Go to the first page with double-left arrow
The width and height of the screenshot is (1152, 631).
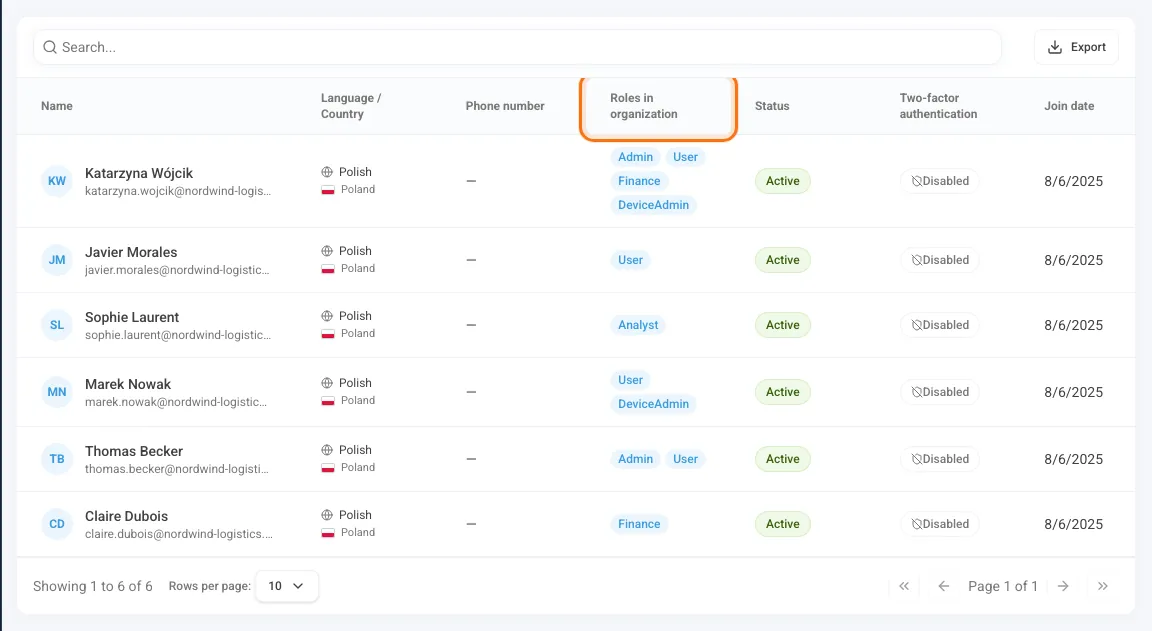pyautogui.click(x=904, y=586)
